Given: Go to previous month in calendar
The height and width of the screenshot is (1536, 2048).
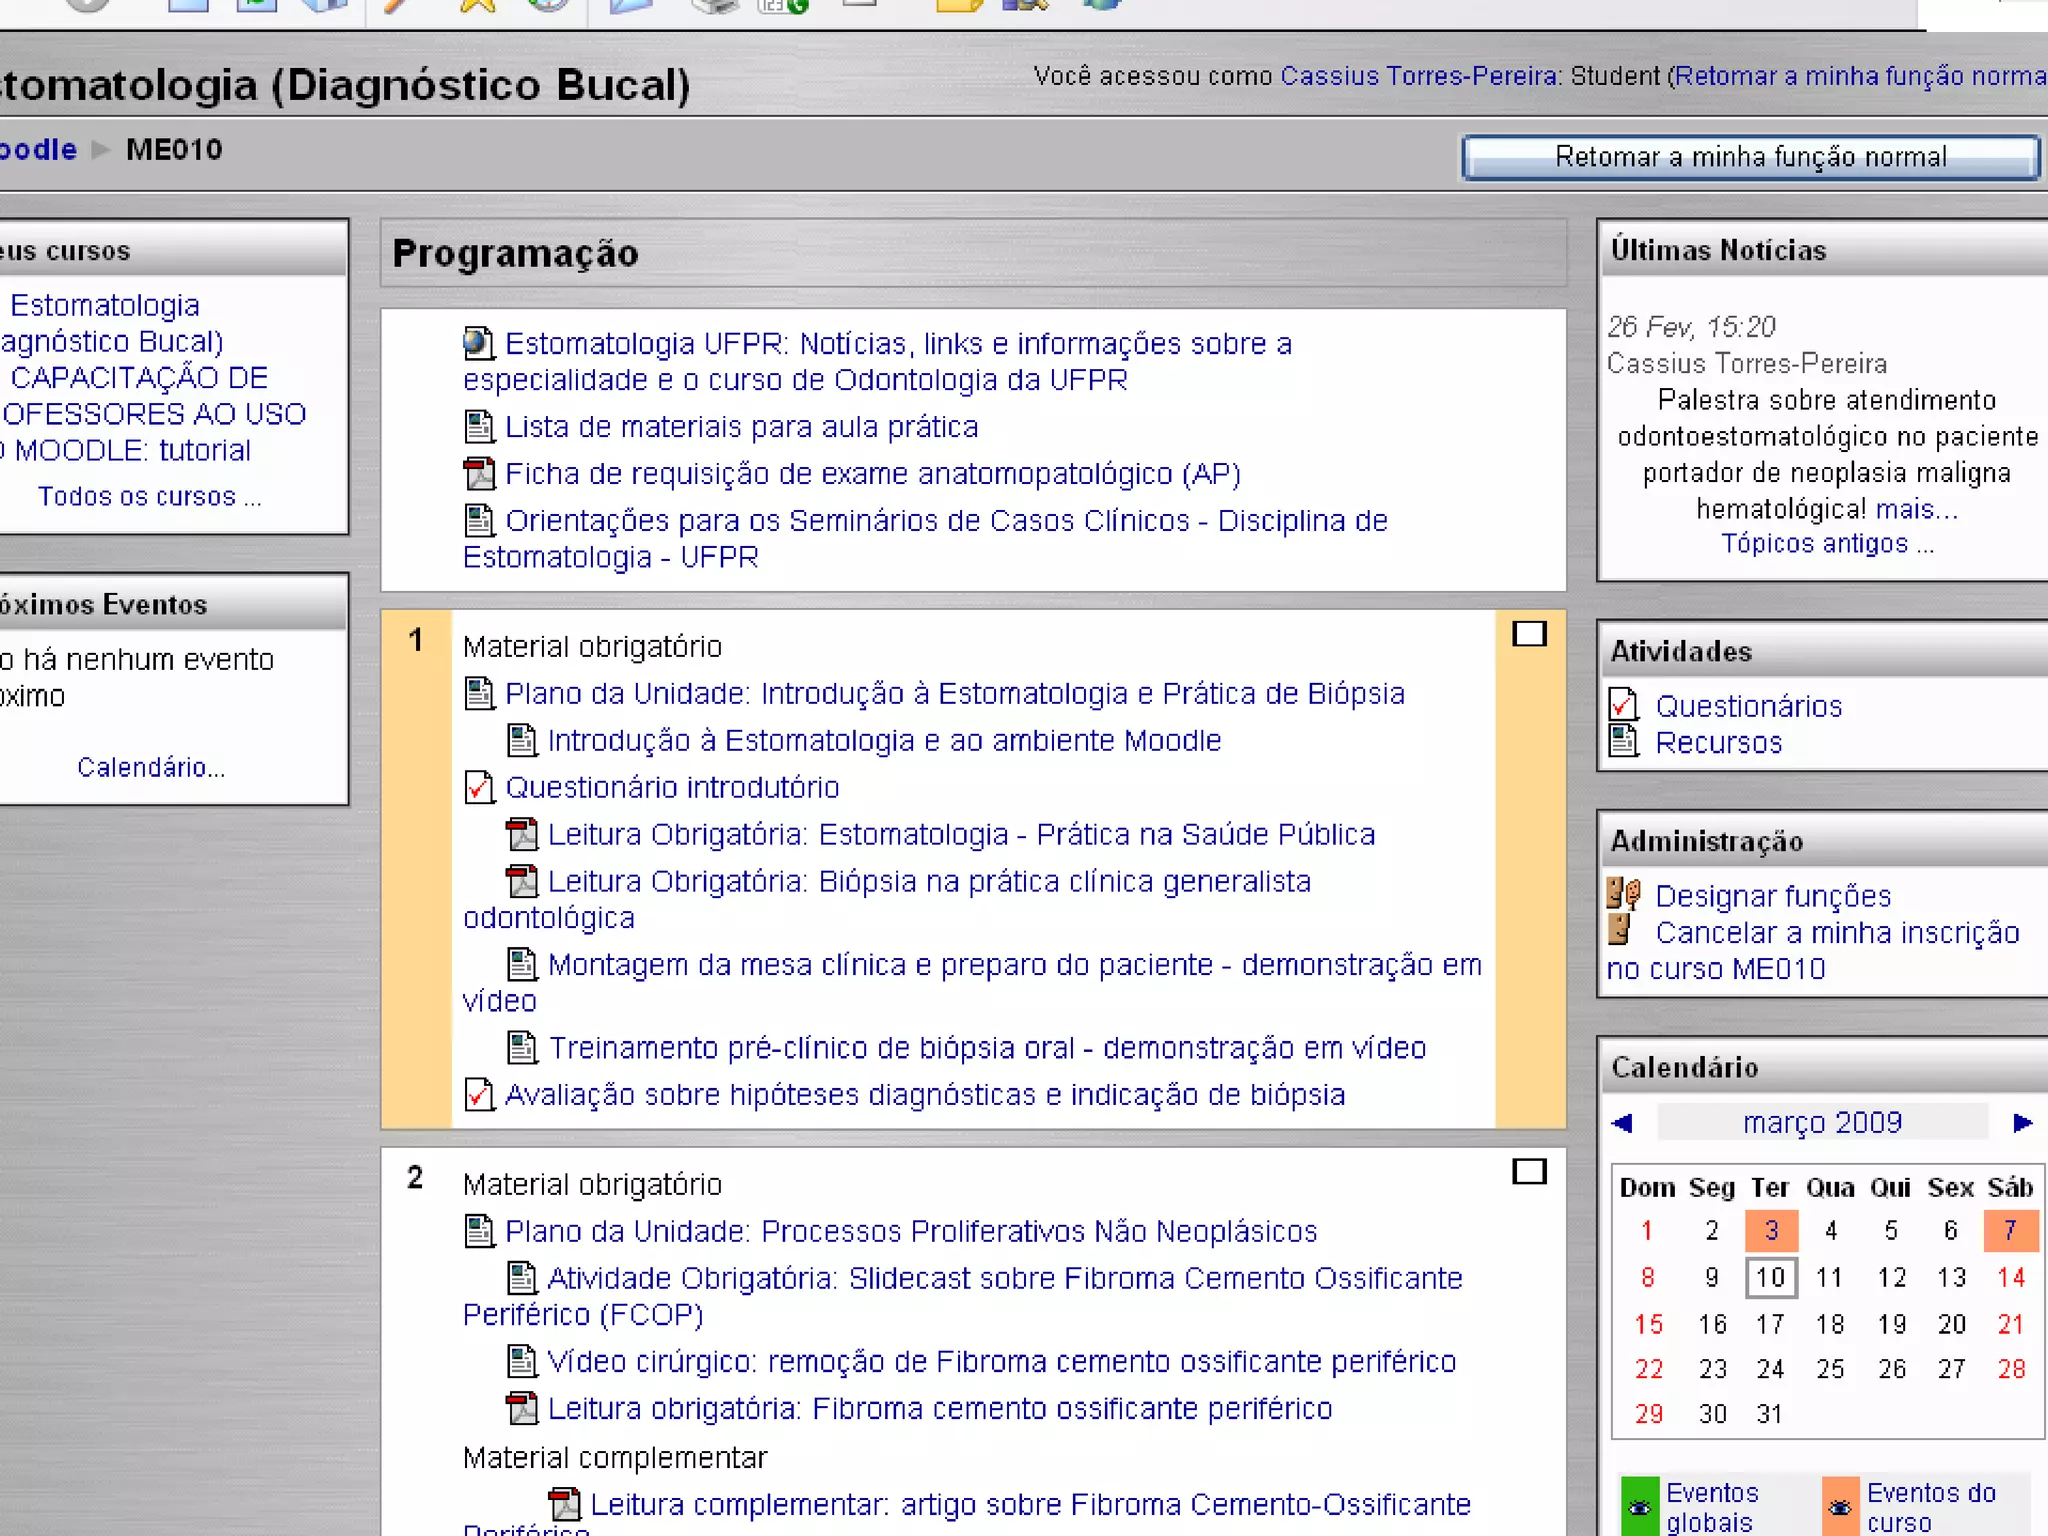Looking at the screenshot, I should (x=1623, y=1123).
